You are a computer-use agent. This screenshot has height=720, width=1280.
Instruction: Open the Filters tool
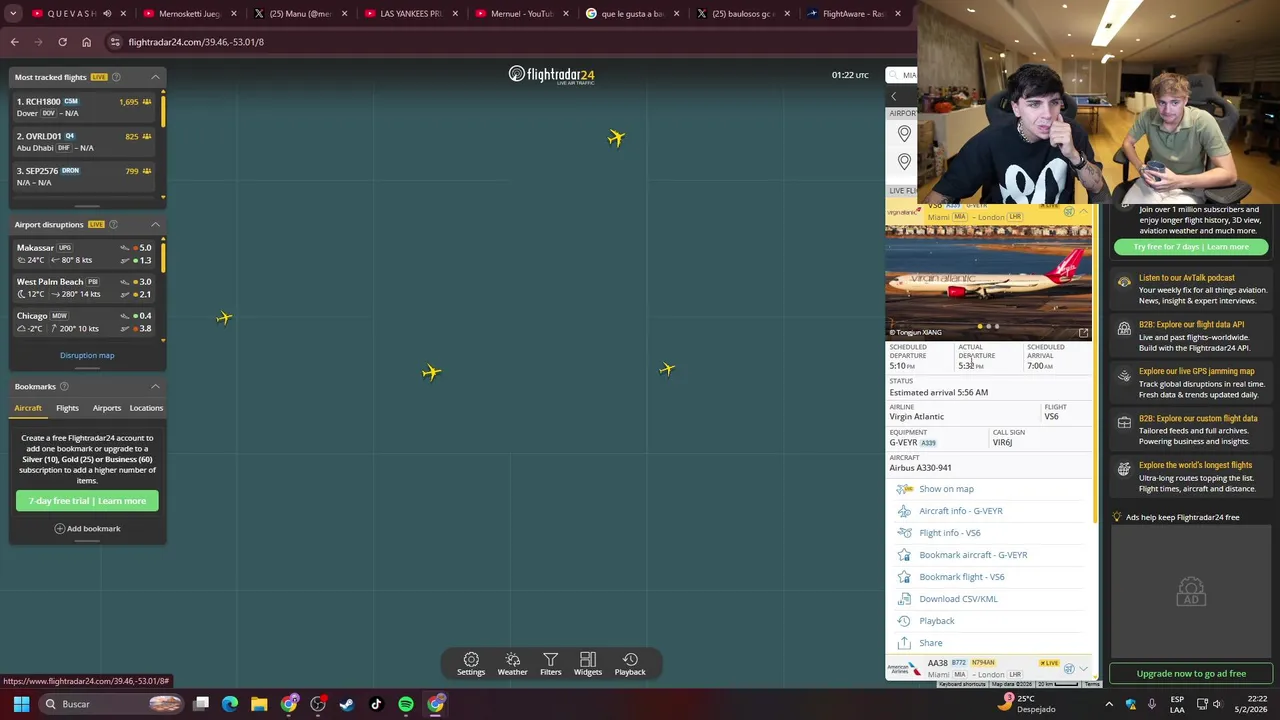pos(550,664)
